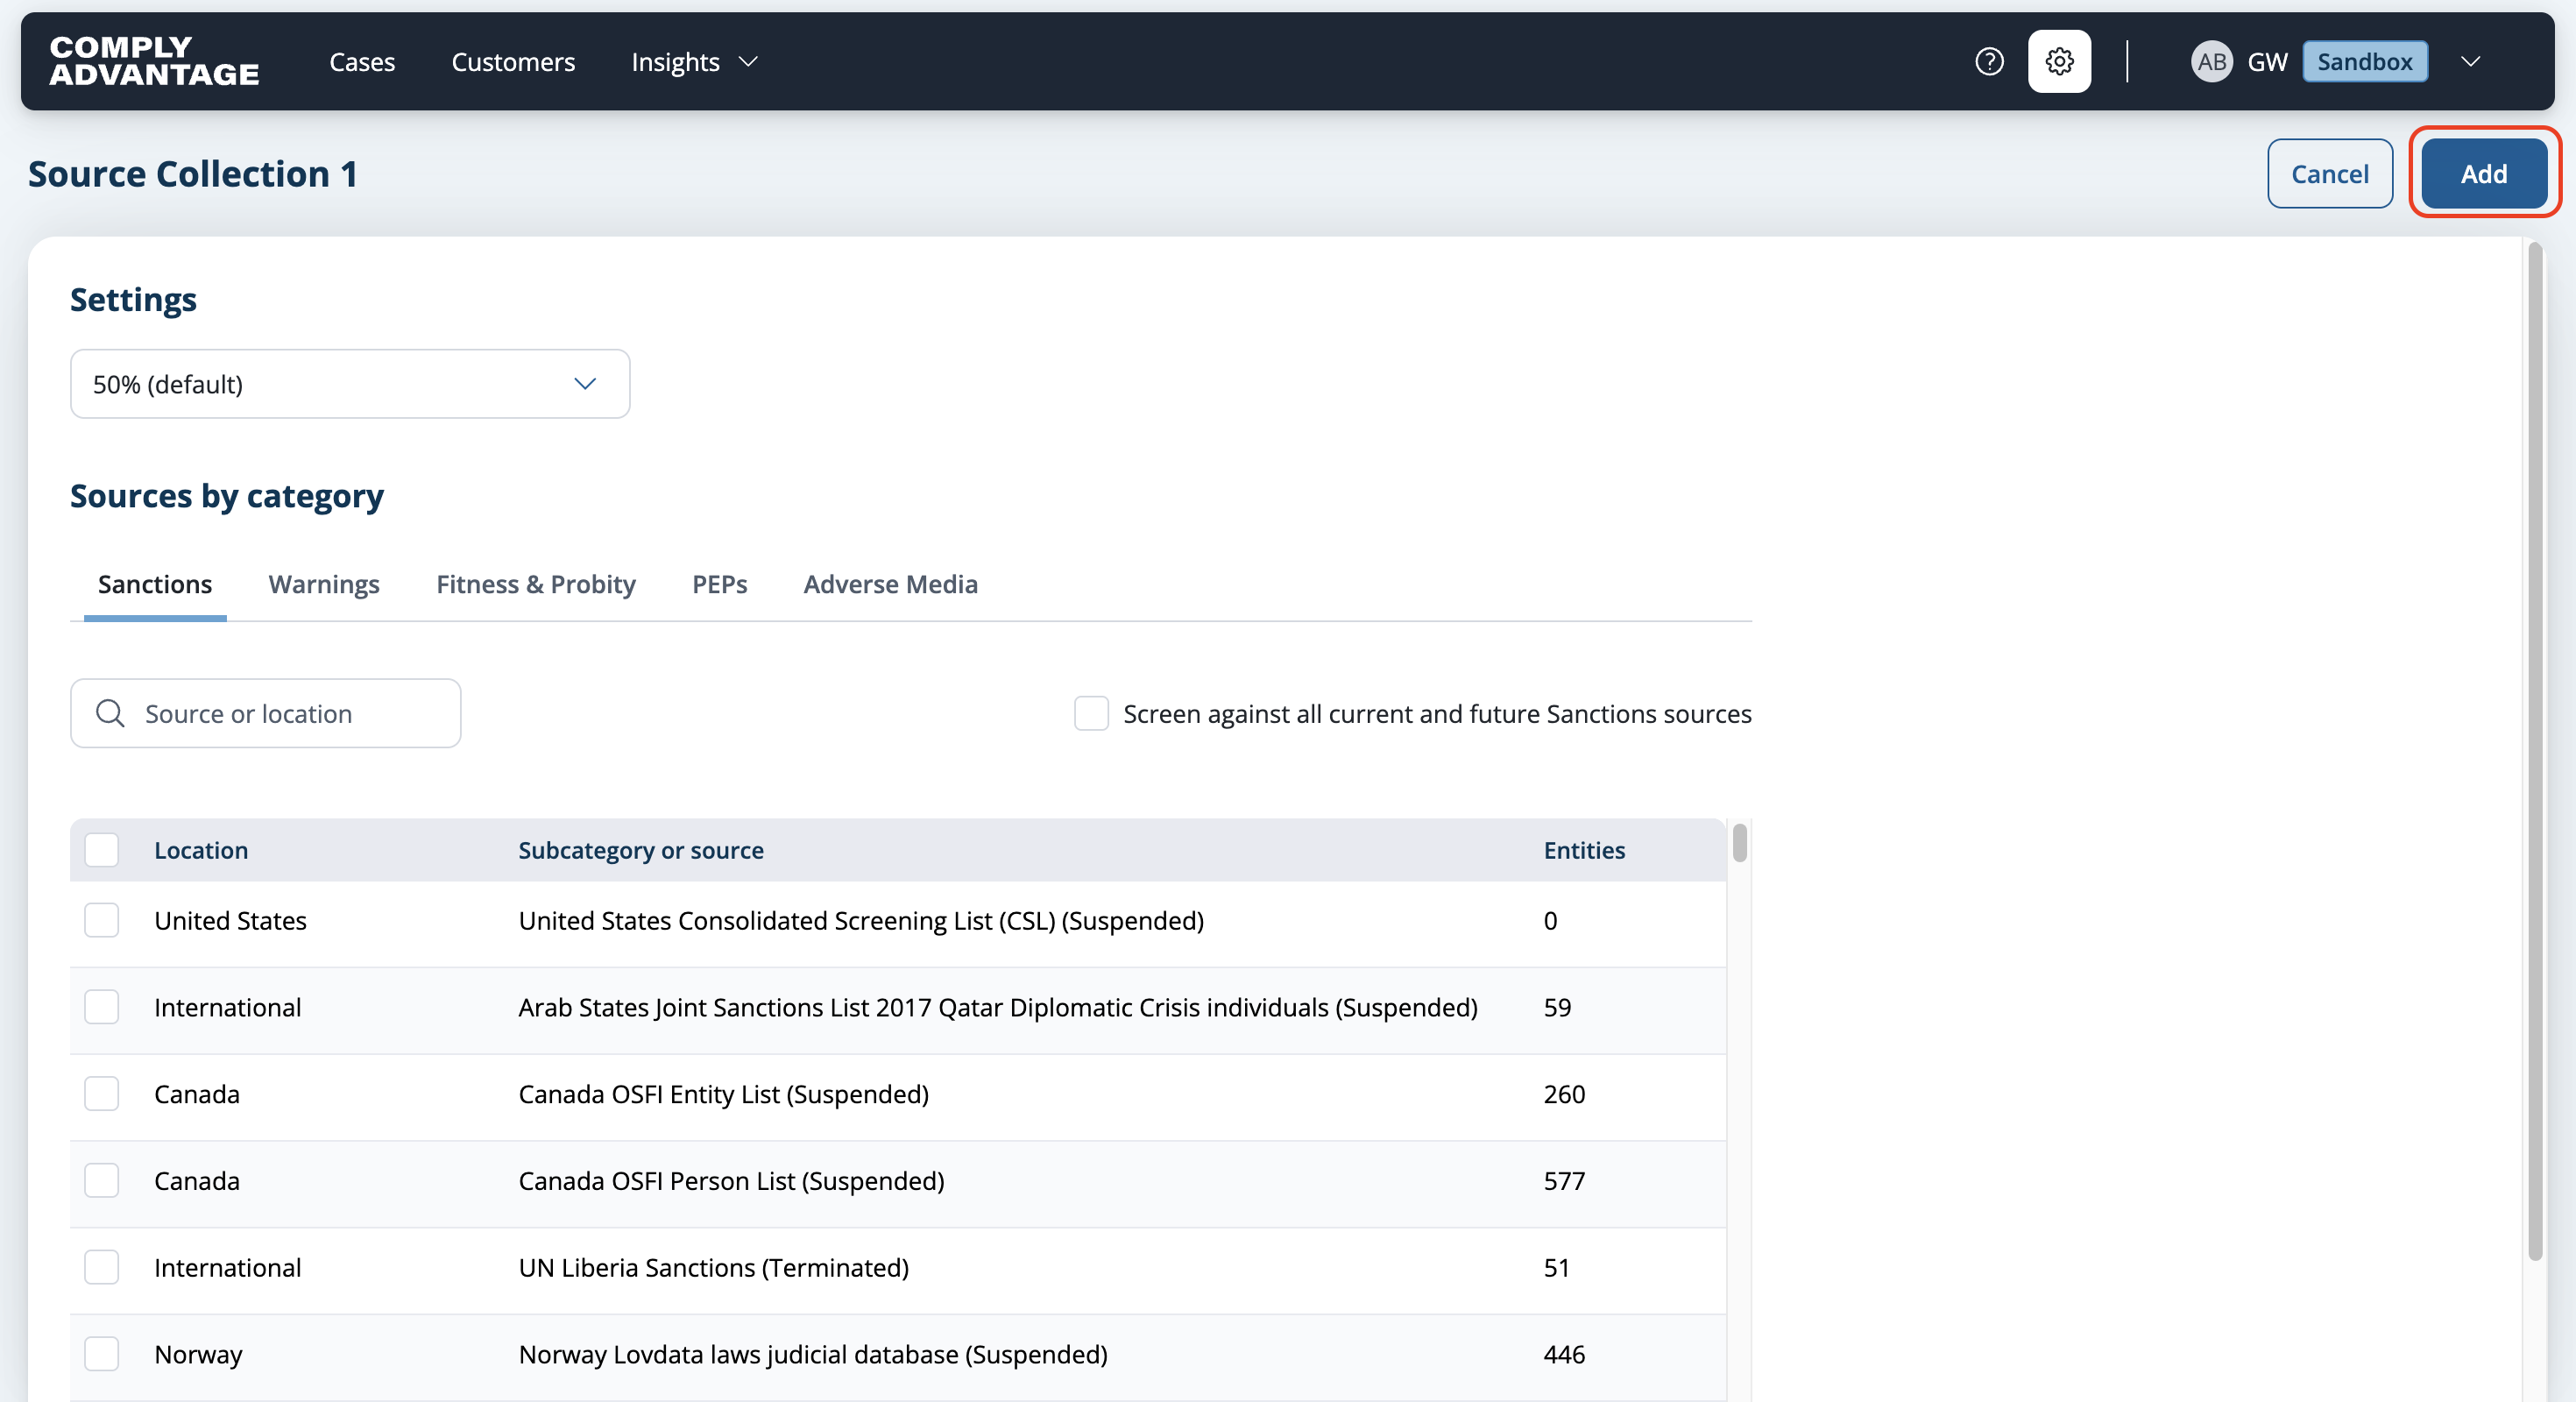Click the ComplyAdvantage logo
Viewport: 2576px width, 1402px height.
coord(154,61)
